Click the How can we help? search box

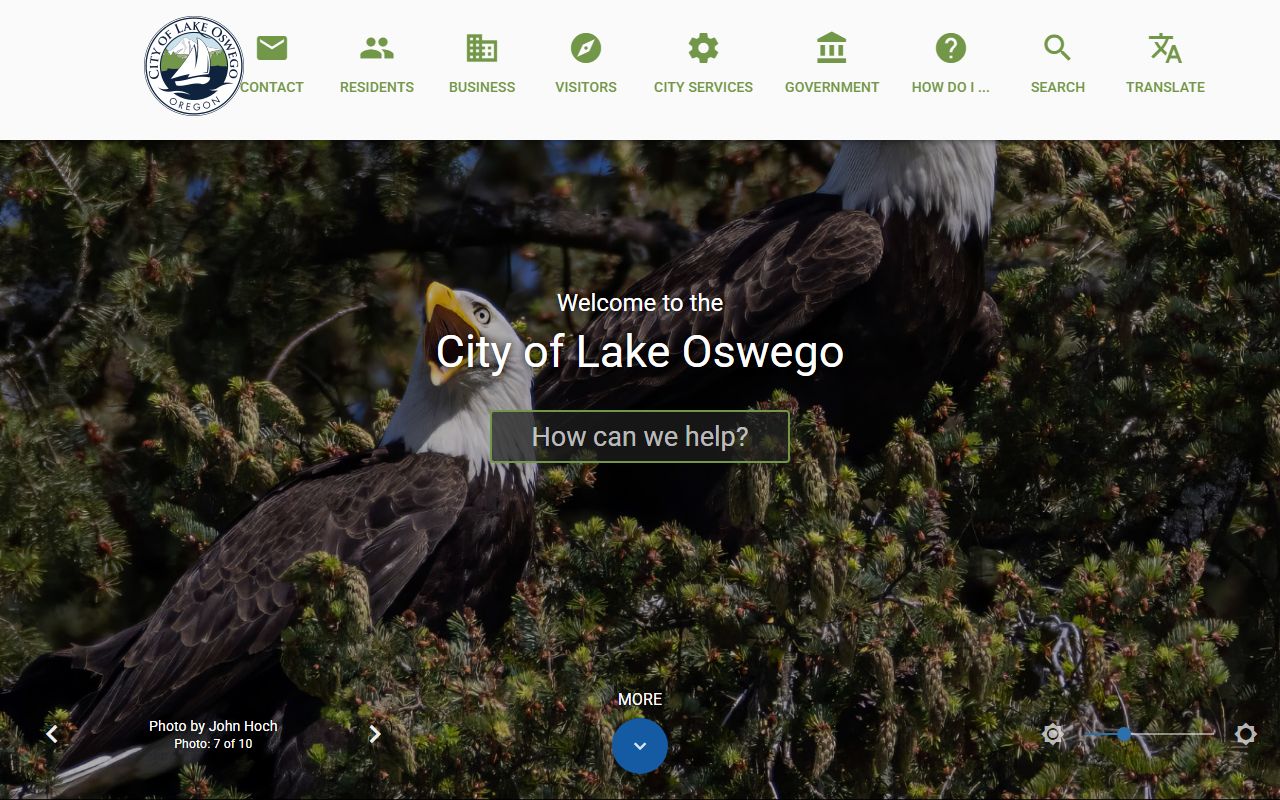point(640,437)
